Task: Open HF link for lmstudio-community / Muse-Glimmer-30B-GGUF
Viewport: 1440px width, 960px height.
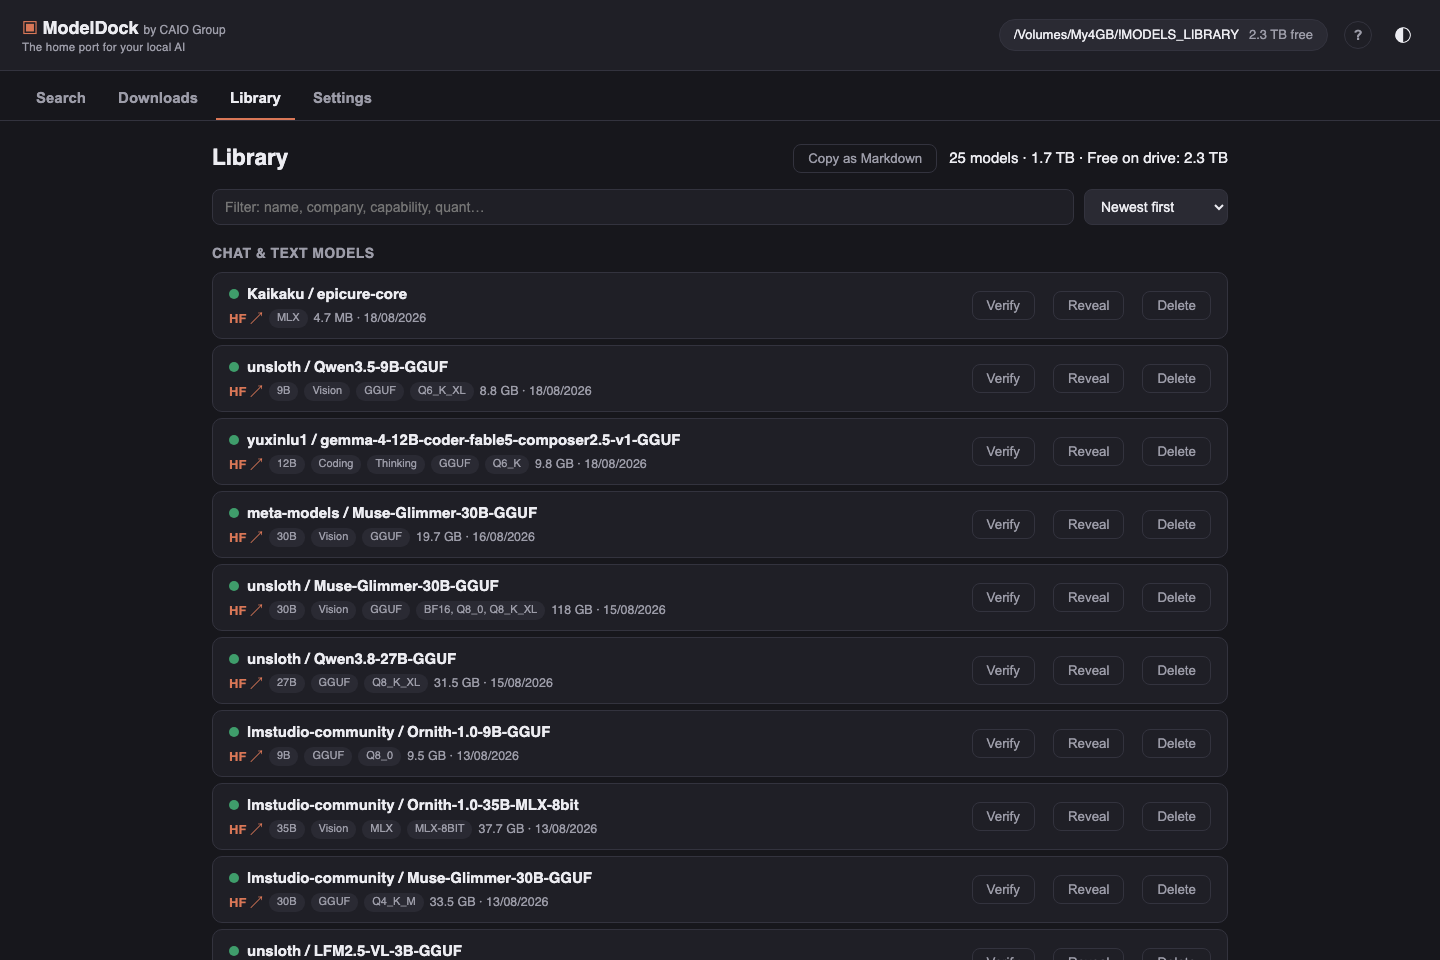Action: coord(245,902)
